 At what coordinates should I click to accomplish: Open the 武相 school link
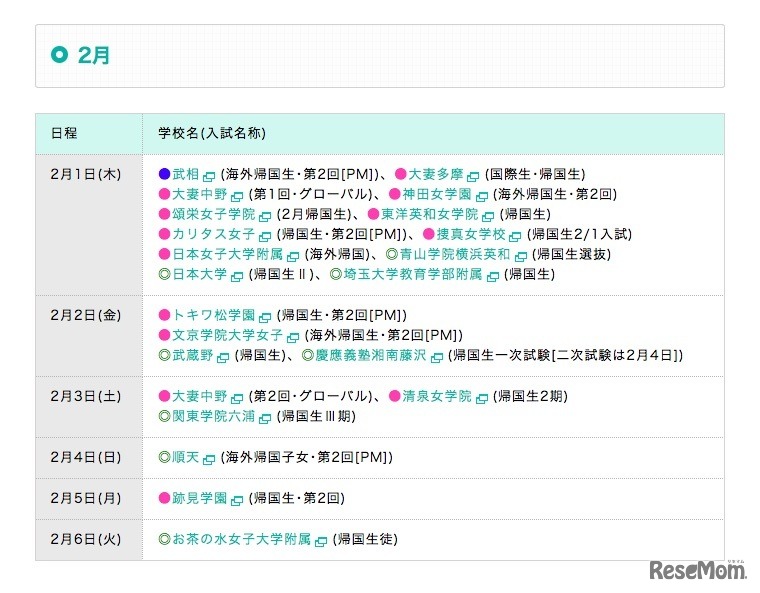pyautogui.click(x=186, y=174)
